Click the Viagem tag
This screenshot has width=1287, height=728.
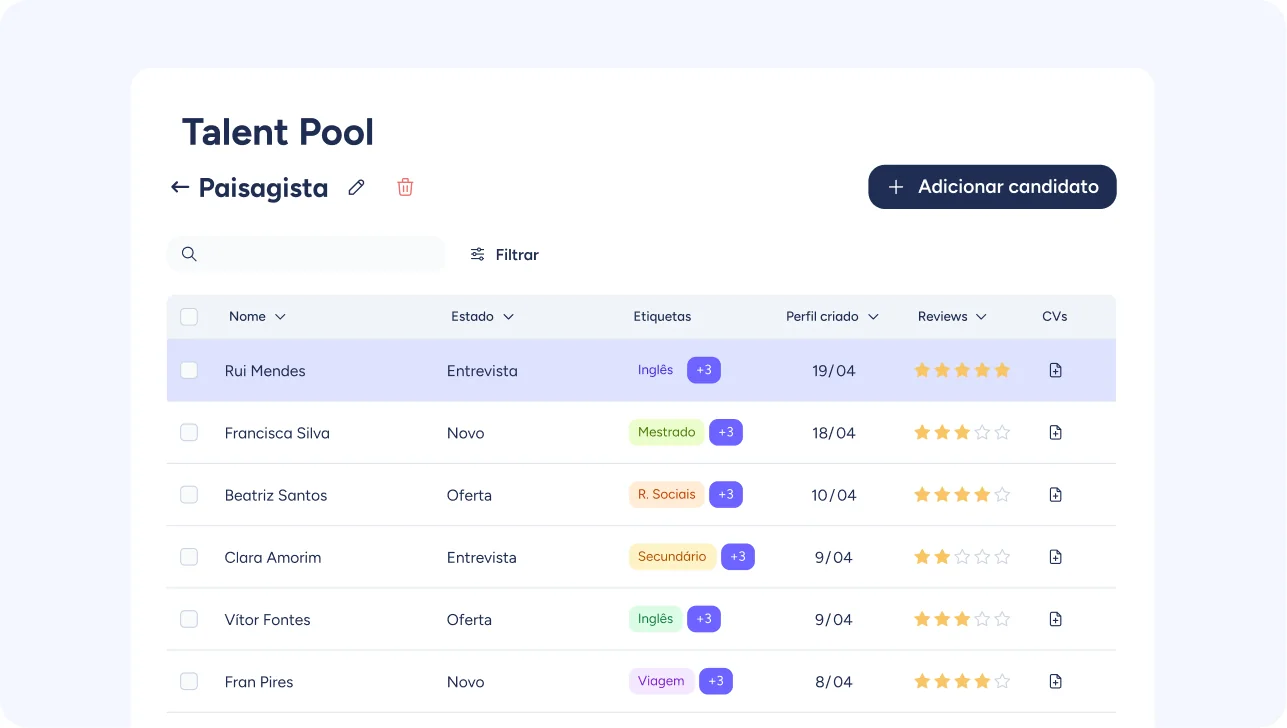661,681
